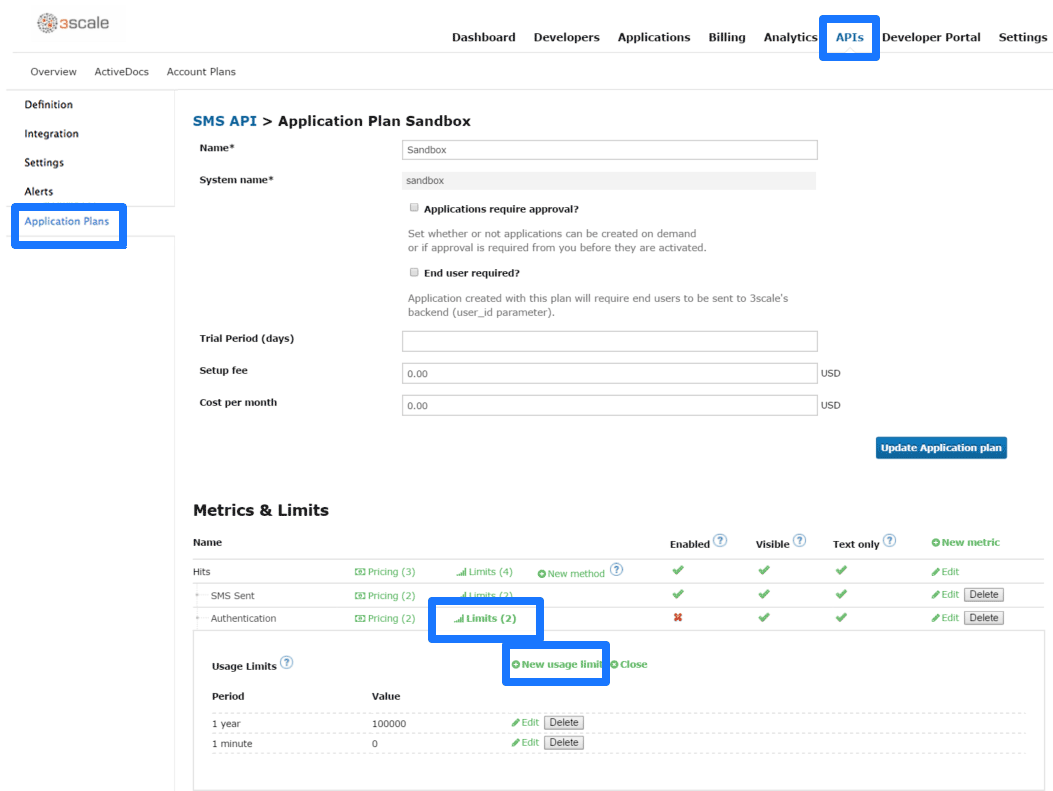This screenshot has height=791, width=1053.
Task: Toggle the Hits metric's enabled checkmark
Action: tap(677, 570)
